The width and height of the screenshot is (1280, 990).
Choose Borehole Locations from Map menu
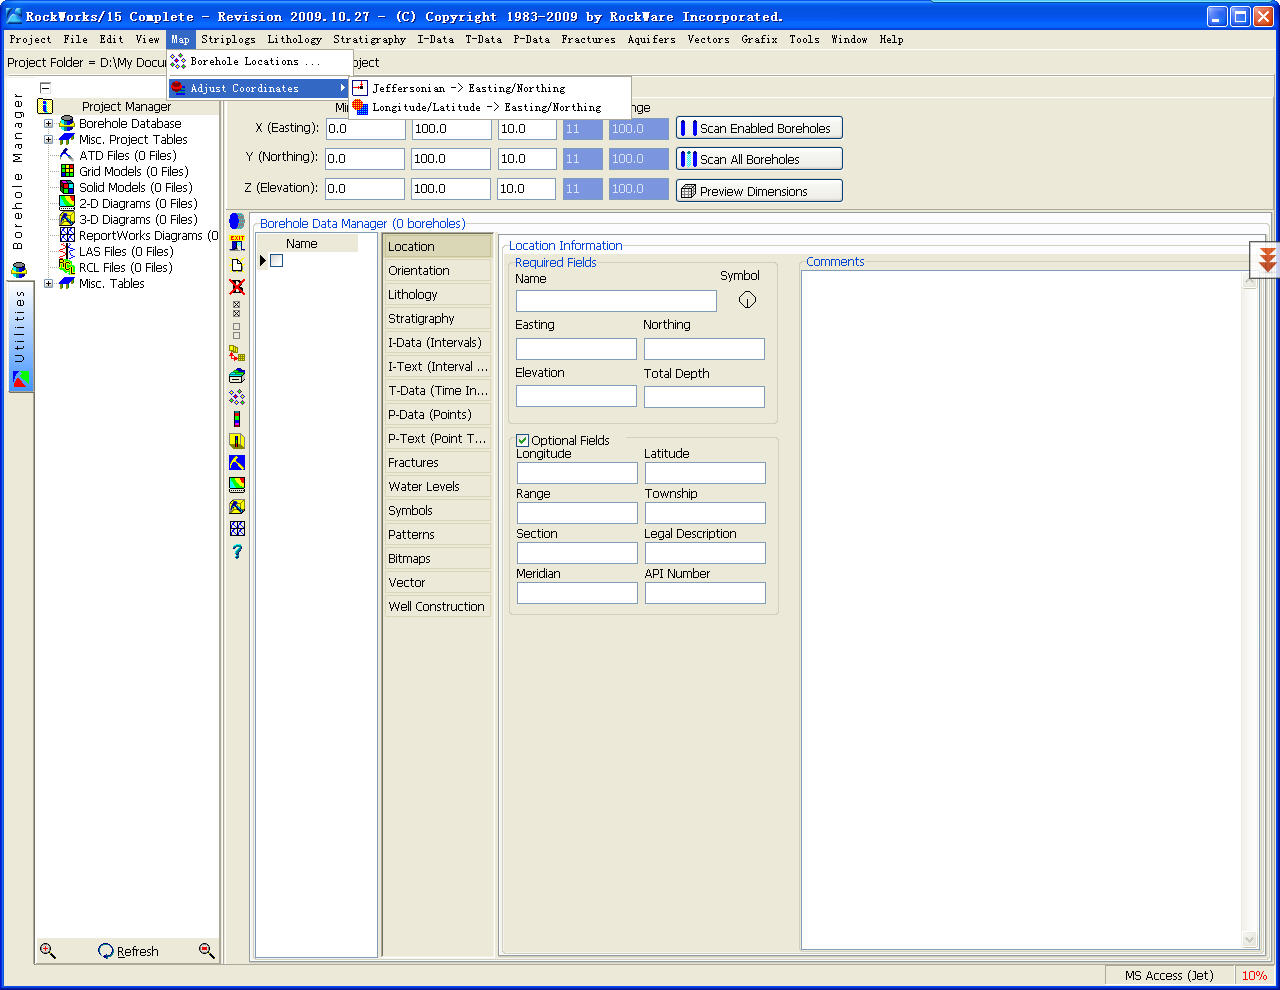(259, 61)
